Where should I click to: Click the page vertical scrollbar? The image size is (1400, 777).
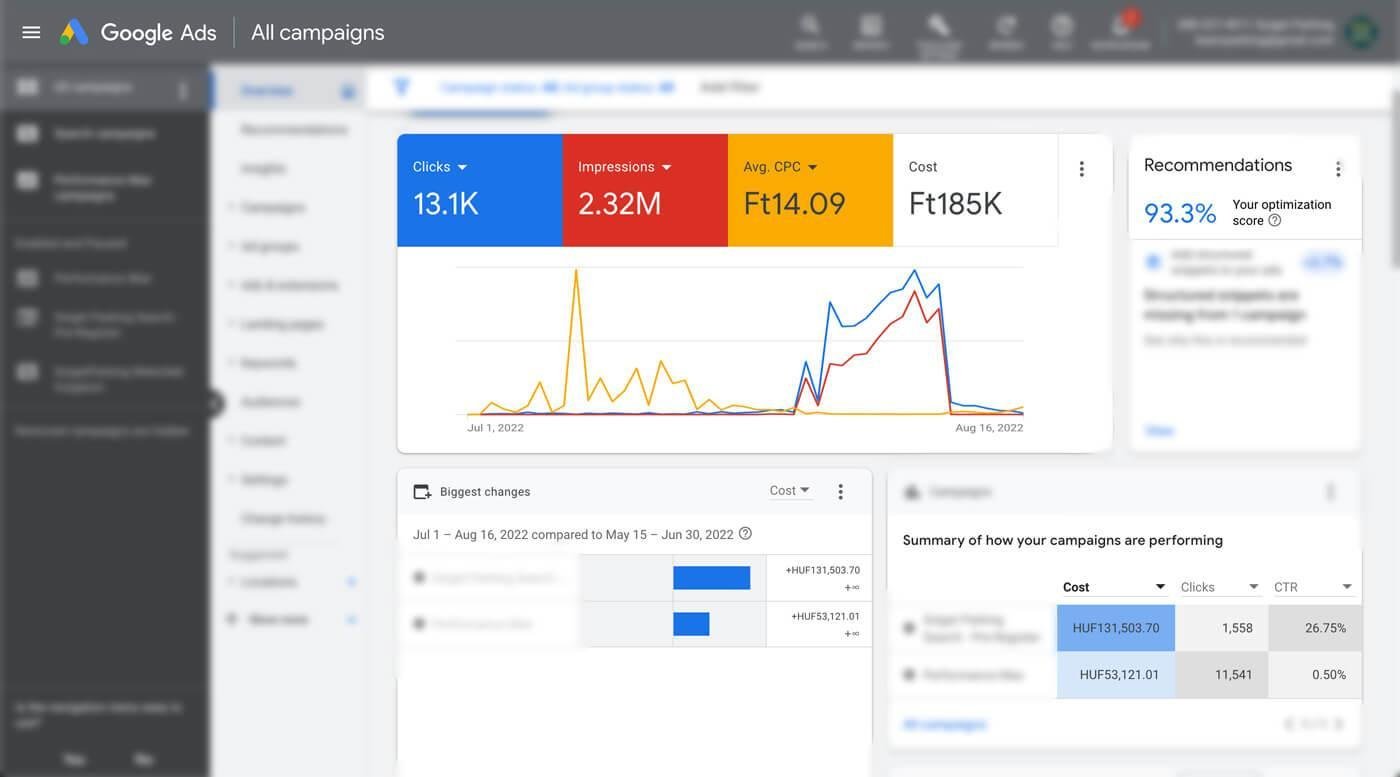click(x=1395, y=180)
